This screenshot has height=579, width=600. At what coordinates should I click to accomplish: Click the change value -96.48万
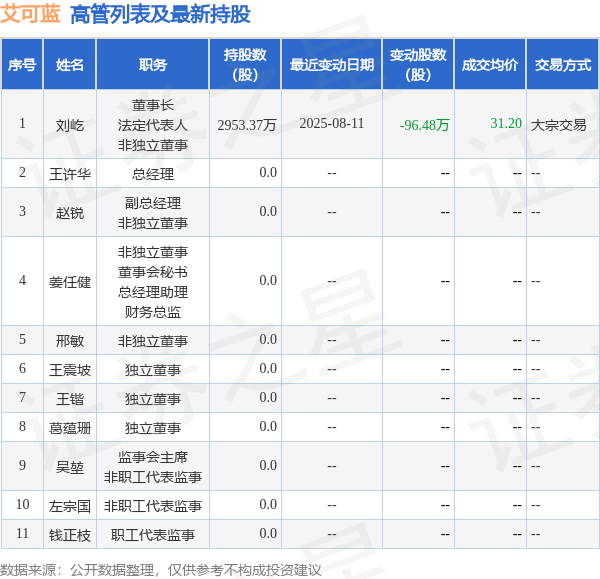pyautogui.click(x=424, y=125)
